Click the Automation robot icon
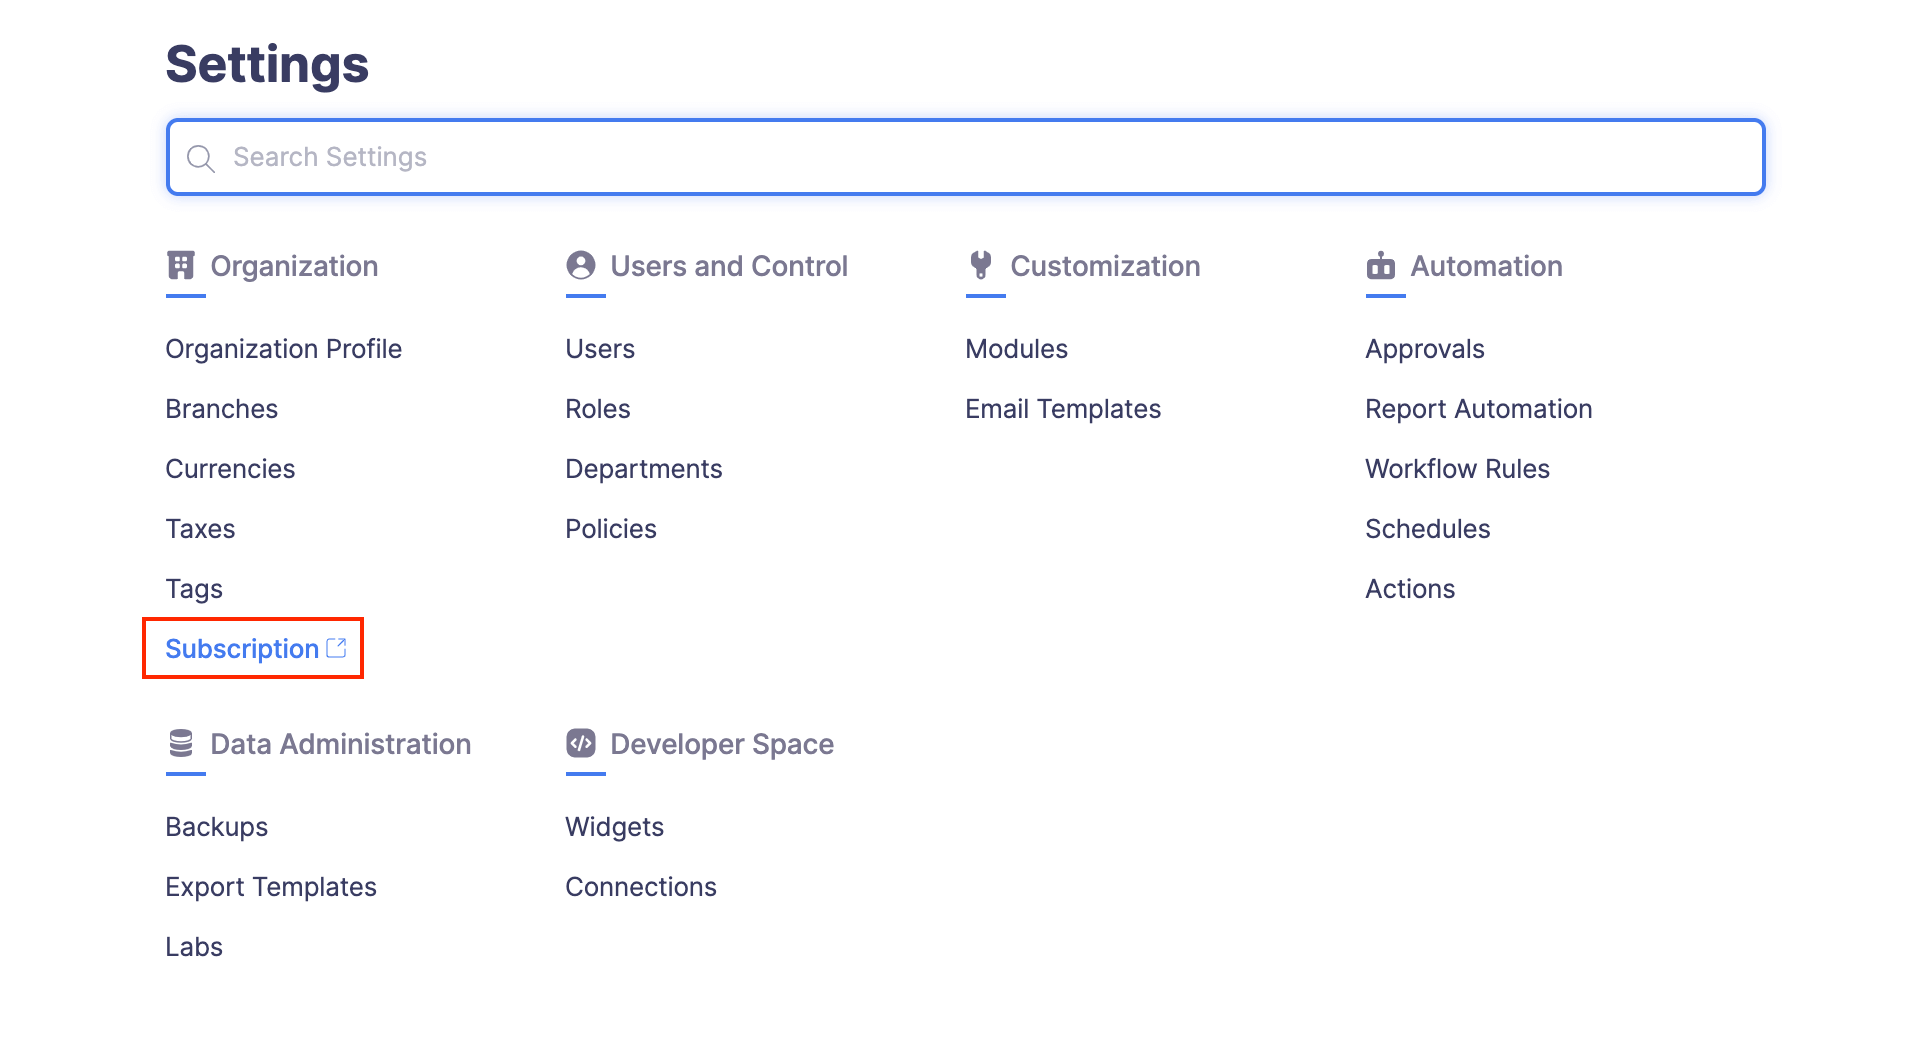The width and height of the screenshot is (1906, 1050). (1381, 266)
